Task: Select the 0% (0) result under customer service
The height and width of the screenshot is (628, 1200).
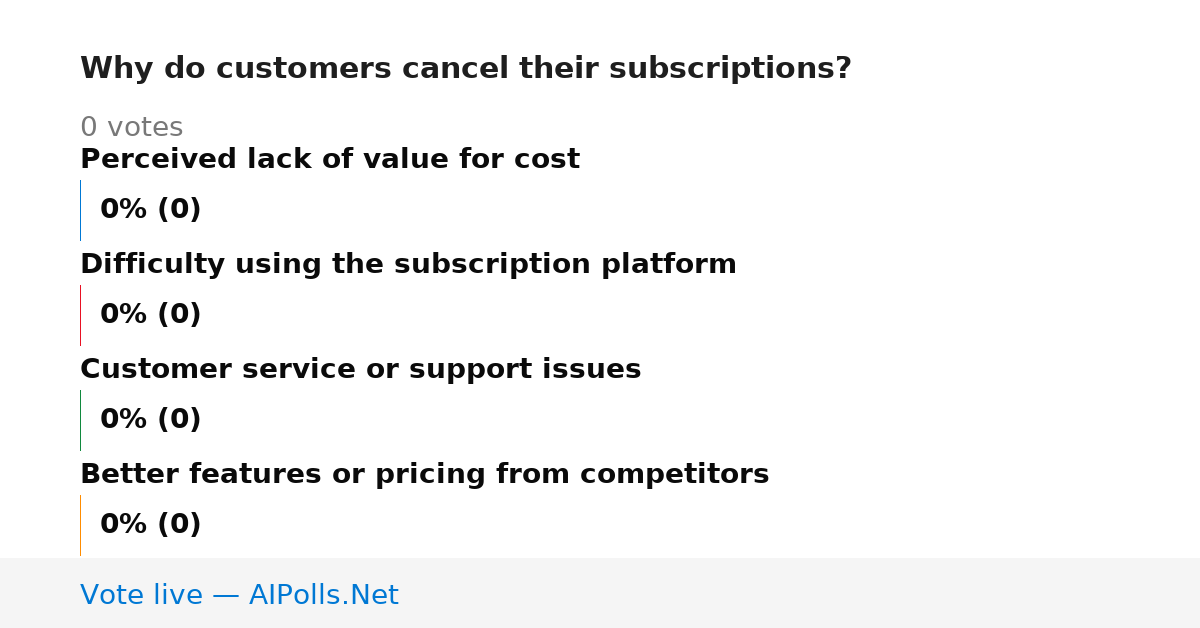Action: pyautogui.click(x=151, y=420)
